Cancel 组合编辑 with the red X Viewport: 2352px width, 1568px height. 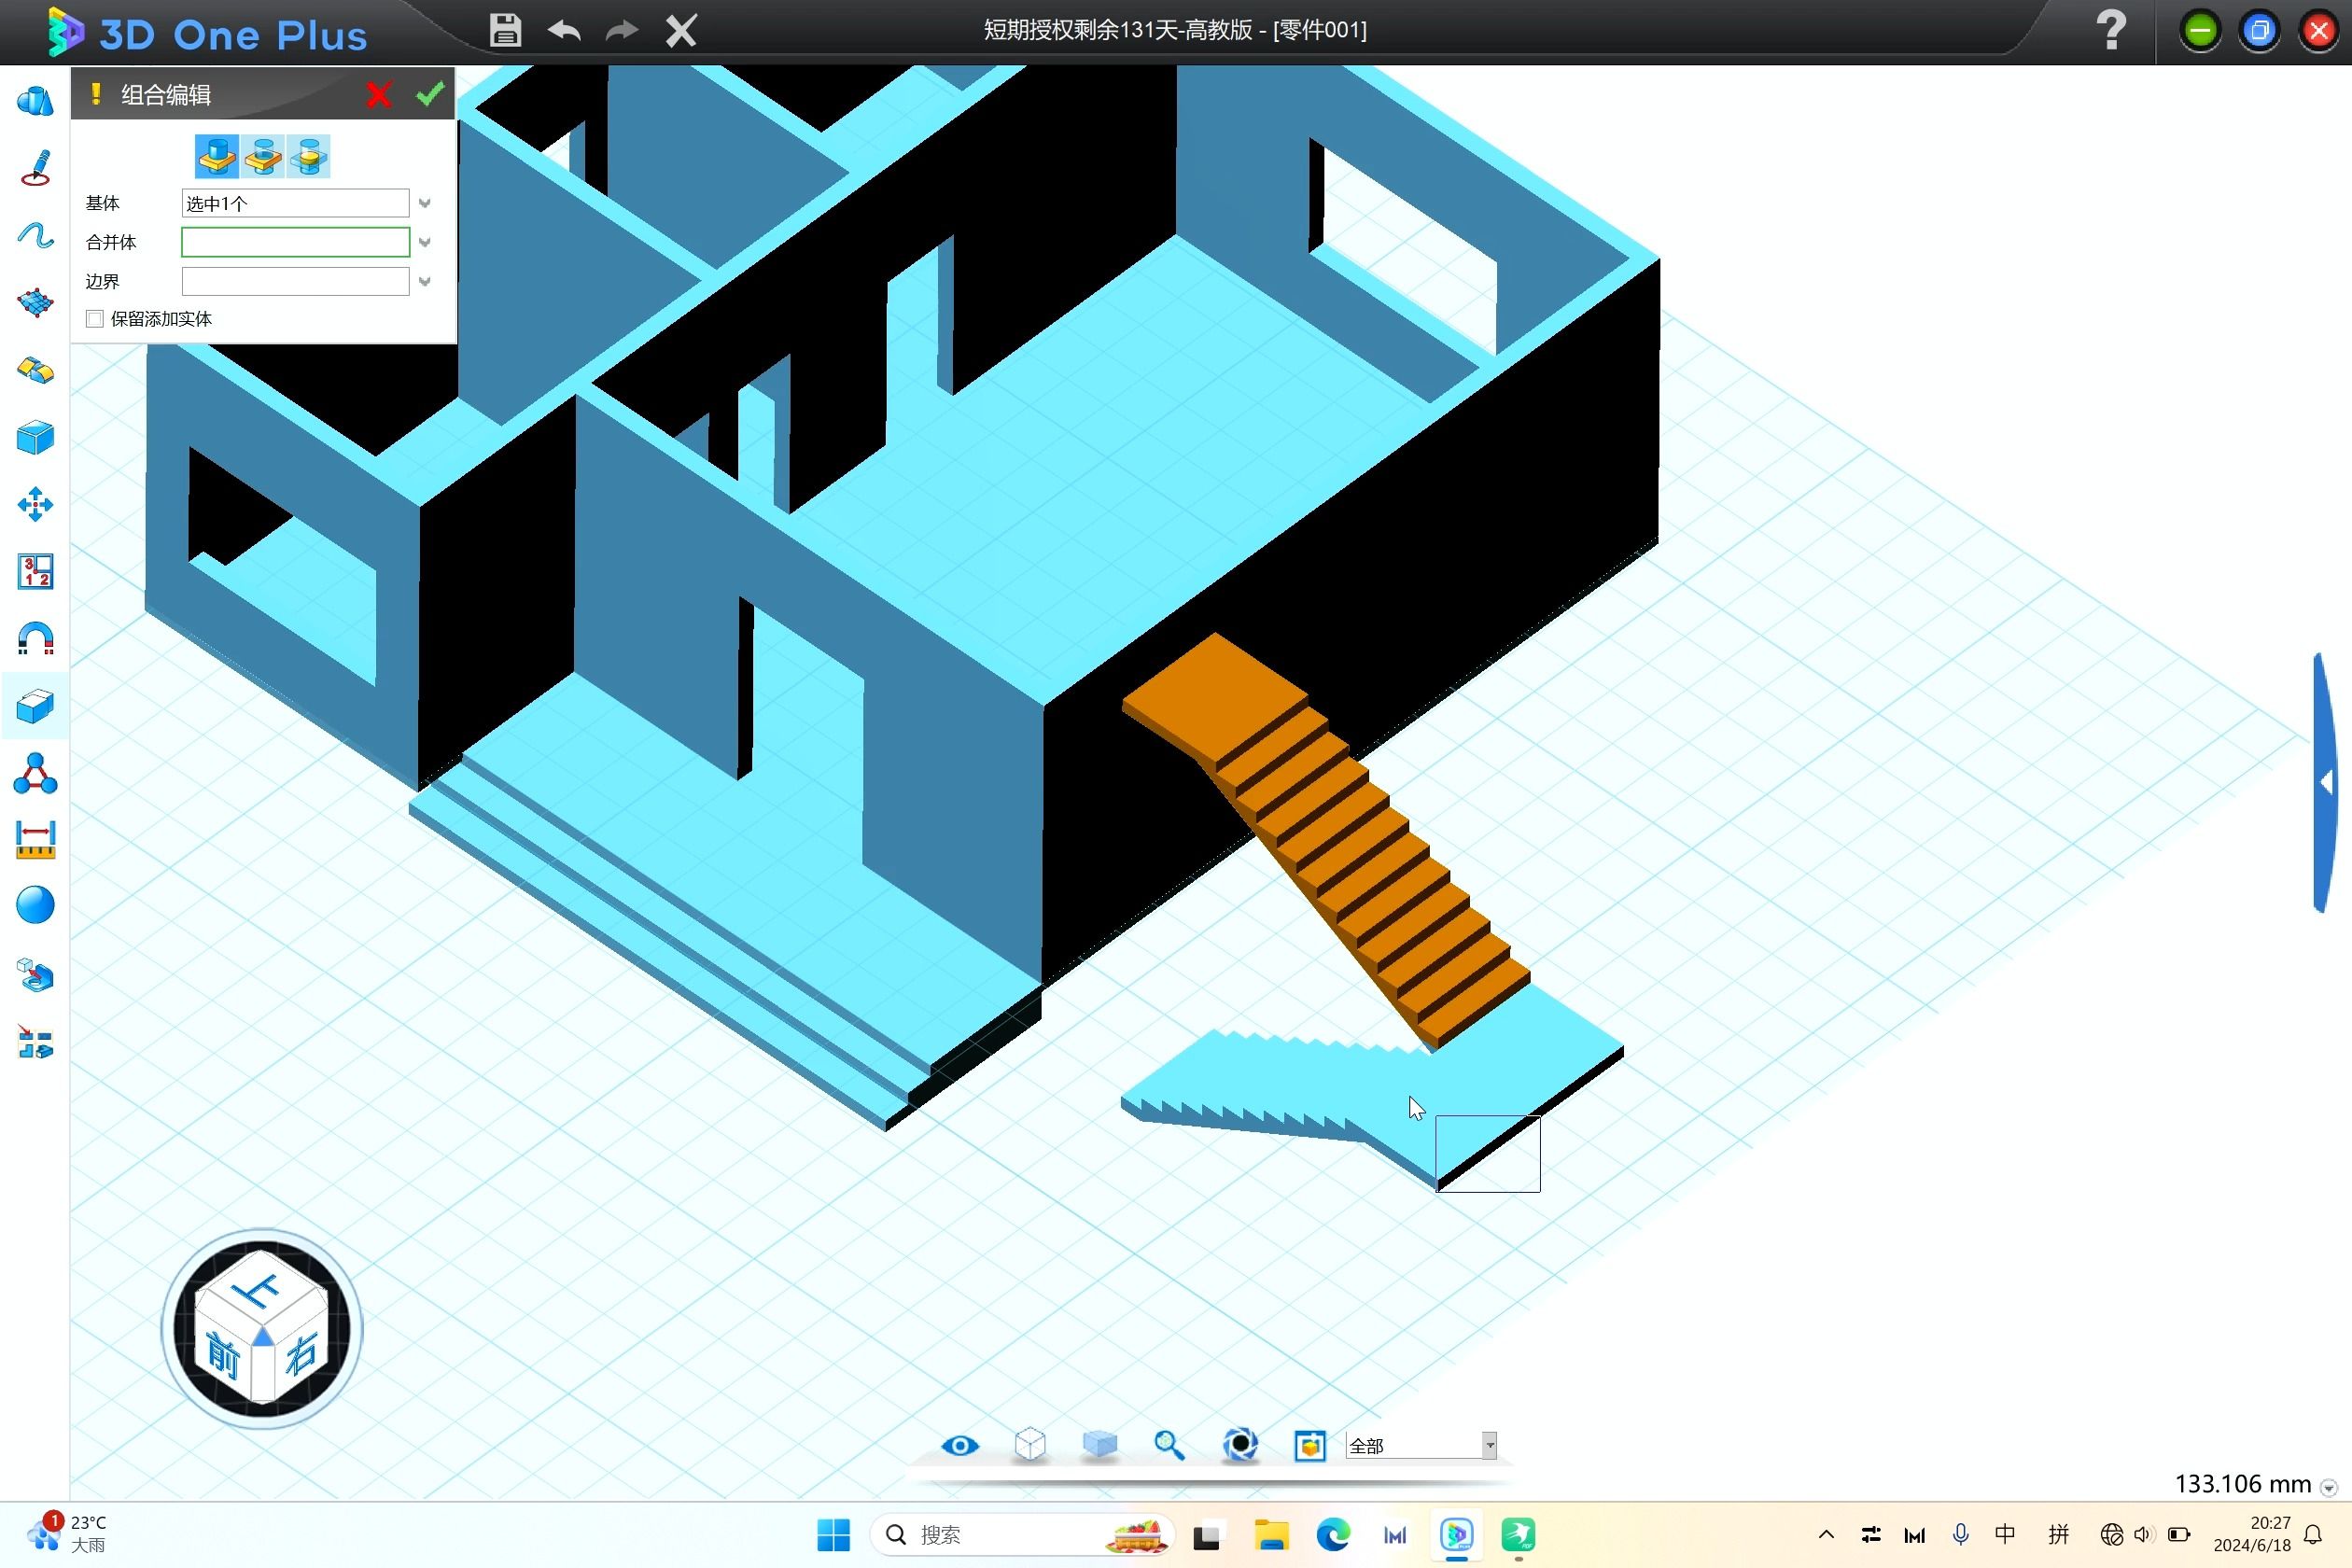[x=378, y=93]
